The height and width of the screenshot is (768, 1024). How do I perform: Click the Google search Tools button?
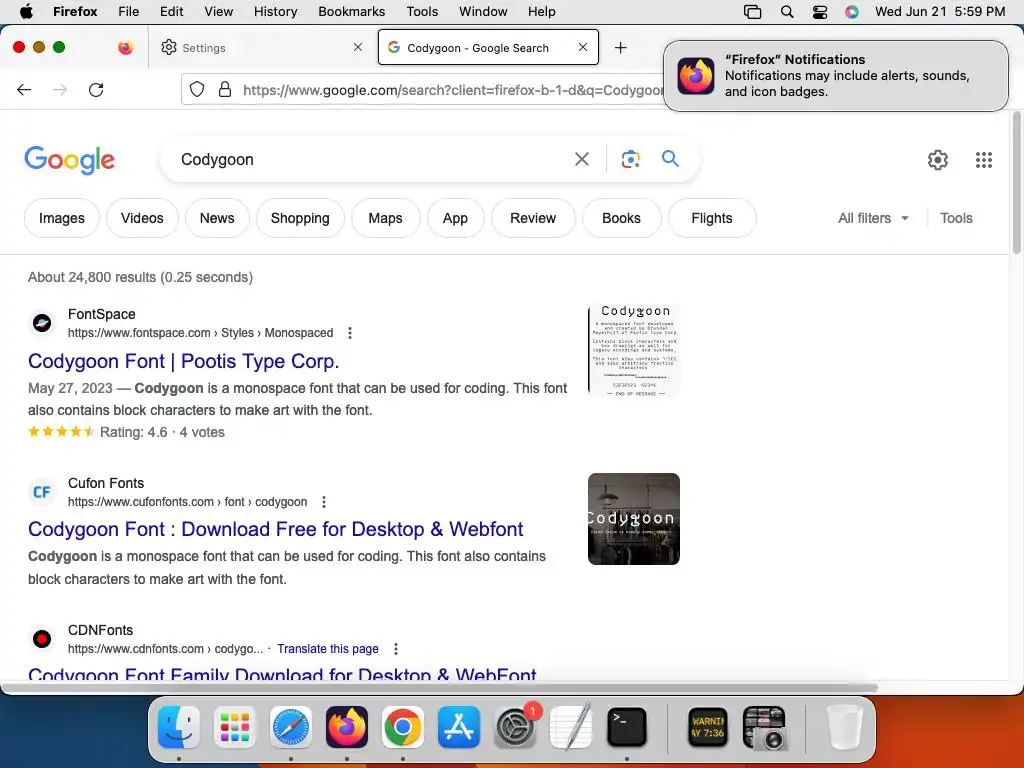[956, 218]
